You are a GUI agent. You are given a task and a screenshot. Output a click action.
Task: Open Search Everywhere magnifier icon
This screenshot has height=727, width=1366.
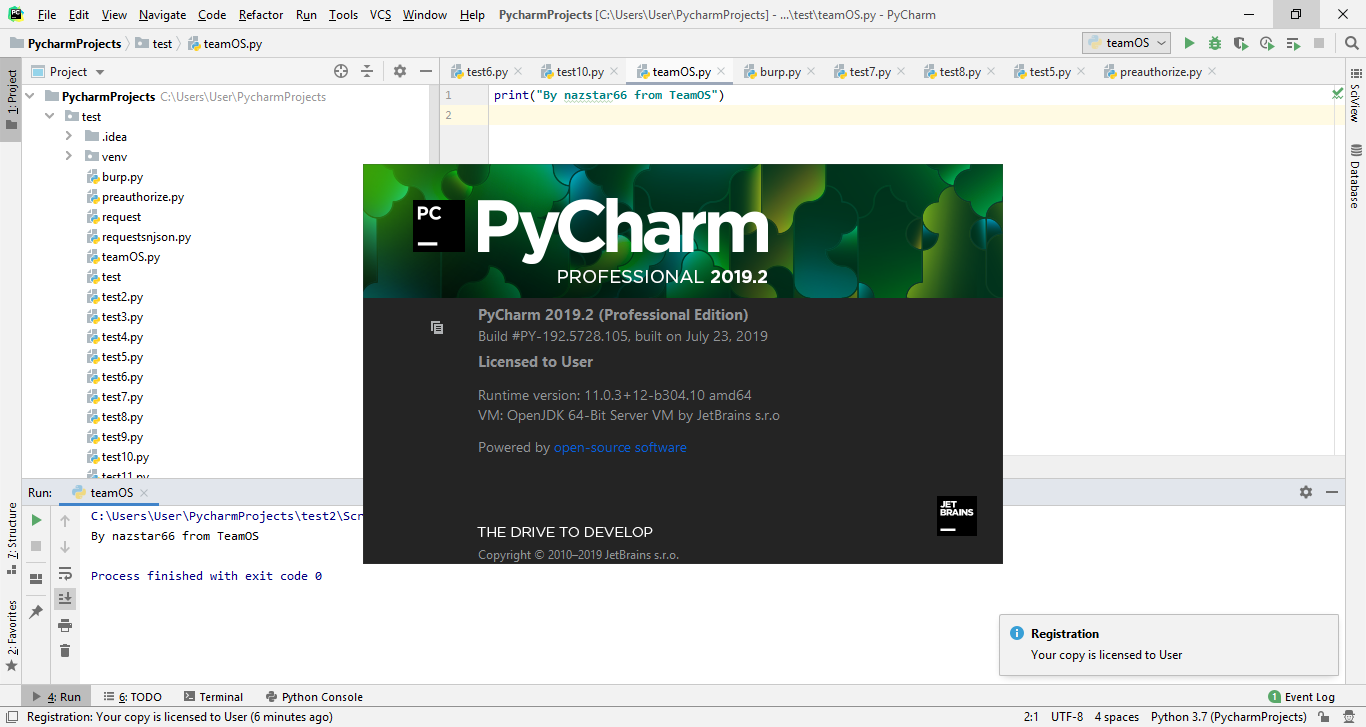pos(1351,43)
